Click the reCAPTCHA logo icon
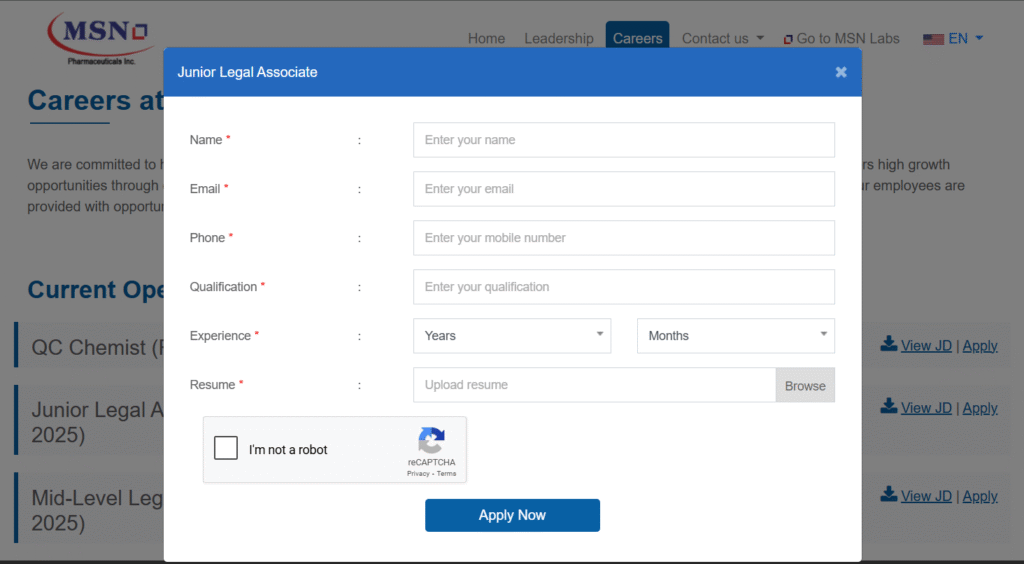Image resolution: width=1024 pixels, height=564 pixels. tap(431, 441)
